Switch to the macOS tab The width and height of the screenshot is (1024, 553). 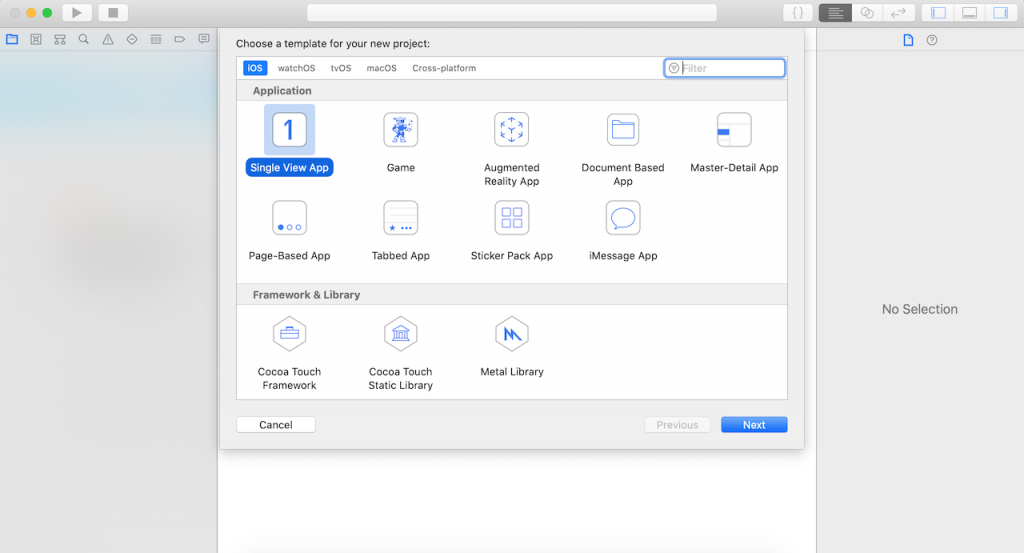[381, 68]
